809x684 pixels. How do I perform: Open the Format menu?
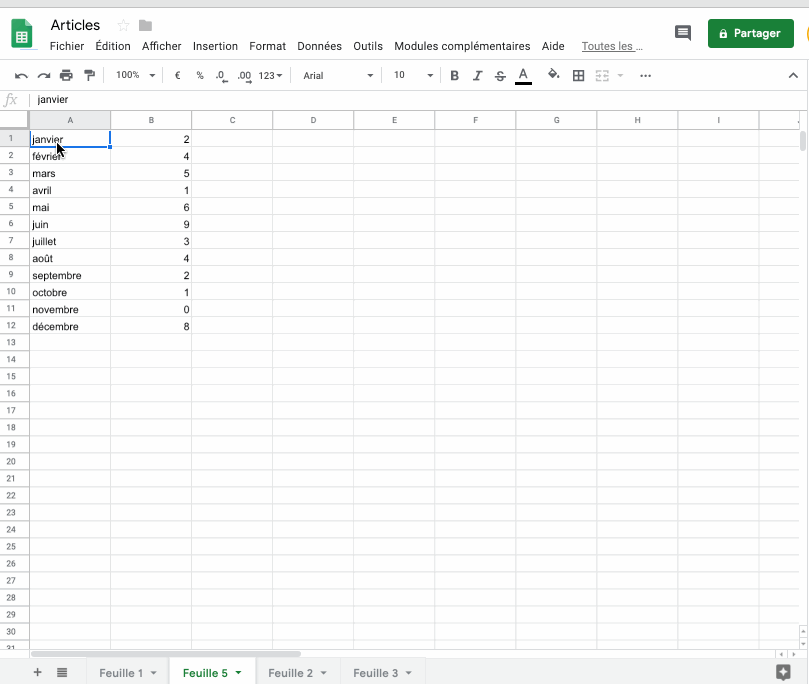tap(267, 46)
